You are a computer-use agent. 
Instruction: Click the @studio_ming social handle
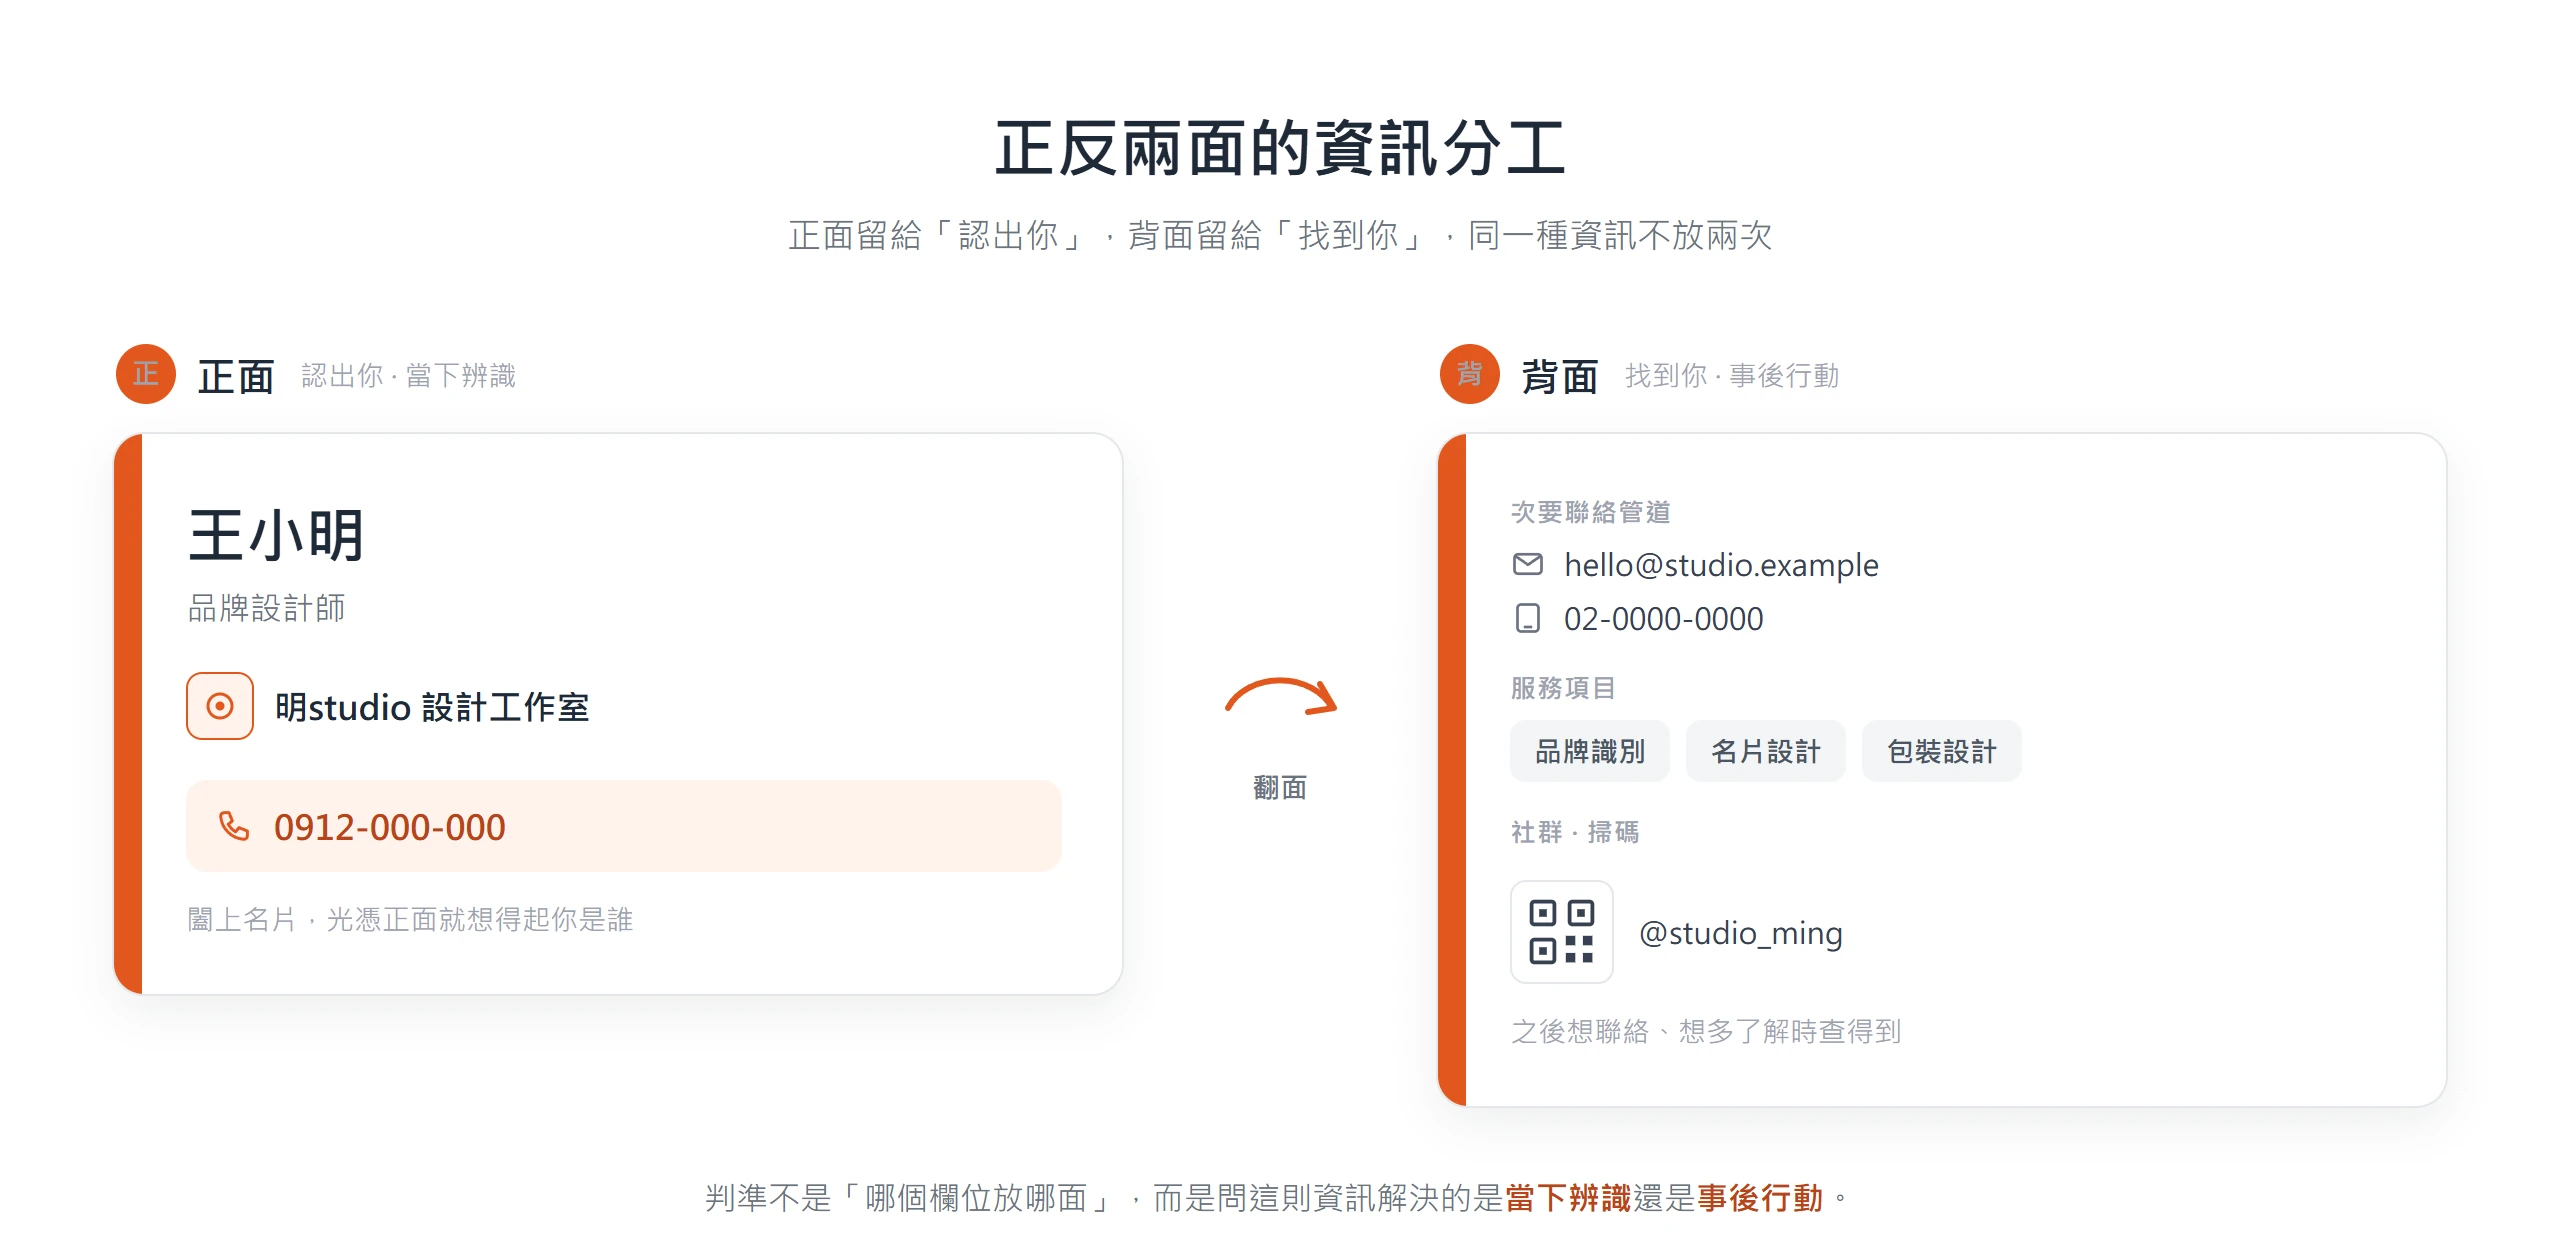coord(1740,933)
